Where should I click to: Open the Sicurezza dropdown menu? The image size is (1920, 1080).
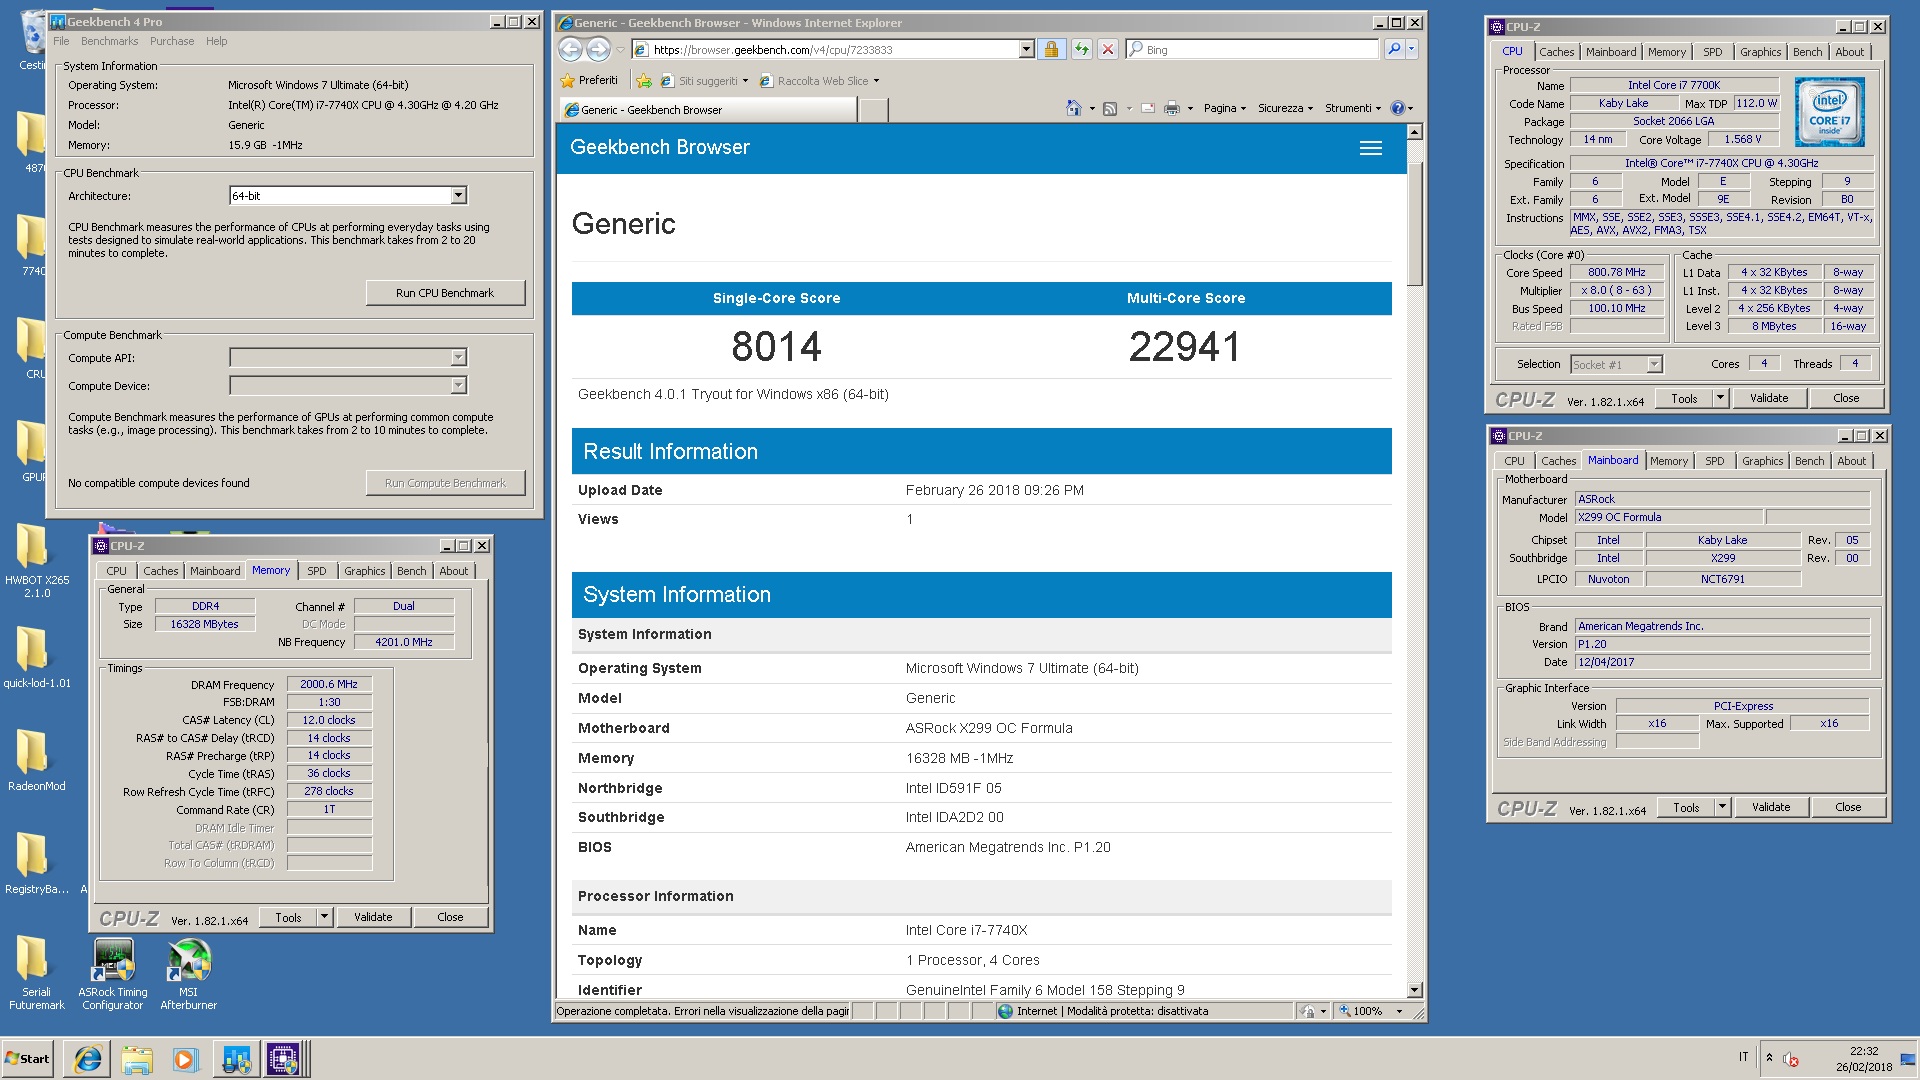click(x=1285, y=108)
